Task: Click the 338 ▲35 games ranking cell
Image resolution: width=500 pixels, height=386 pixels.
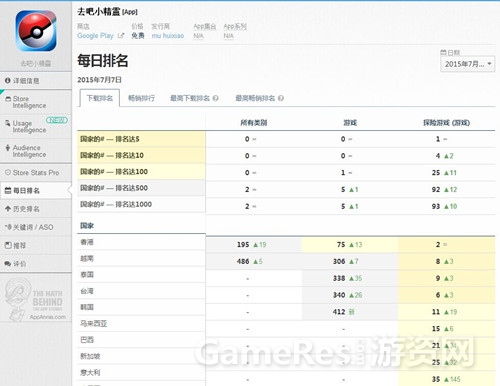Action: [x=350, y=278]
